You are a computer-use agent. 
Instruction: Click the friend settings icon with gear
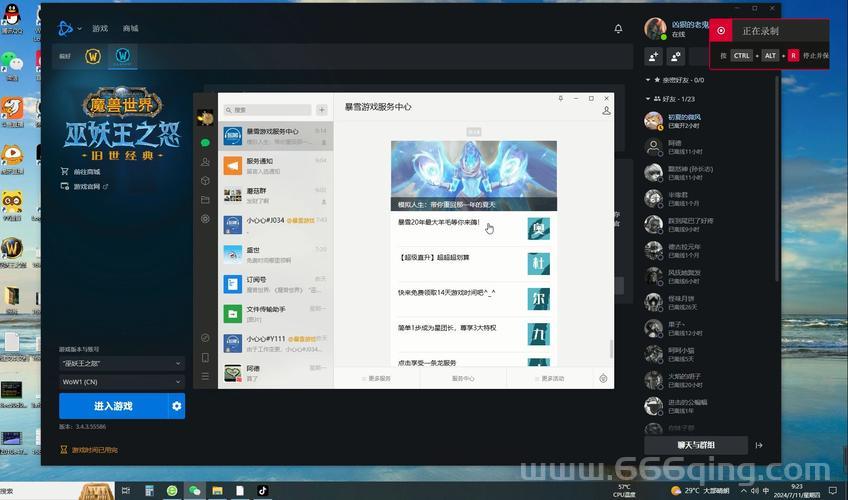coord(676,56)
